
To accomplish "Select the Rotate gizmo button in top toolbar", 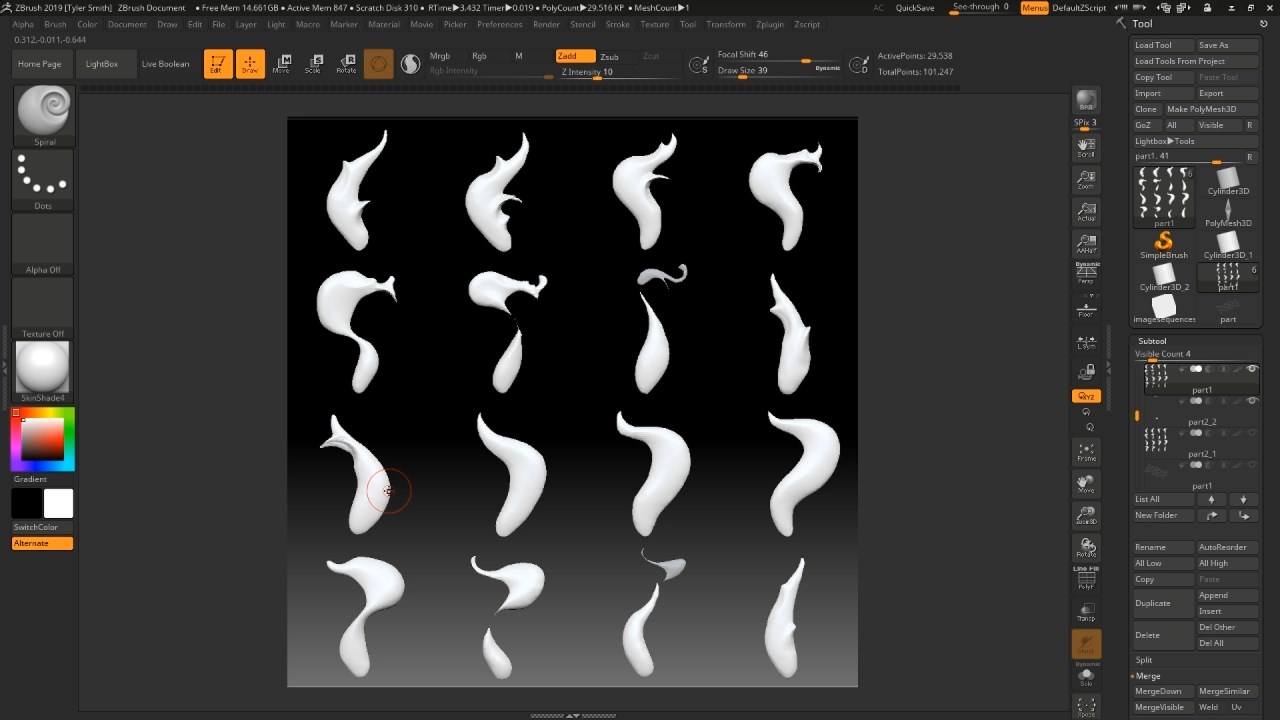I will [x=346, y=64].
